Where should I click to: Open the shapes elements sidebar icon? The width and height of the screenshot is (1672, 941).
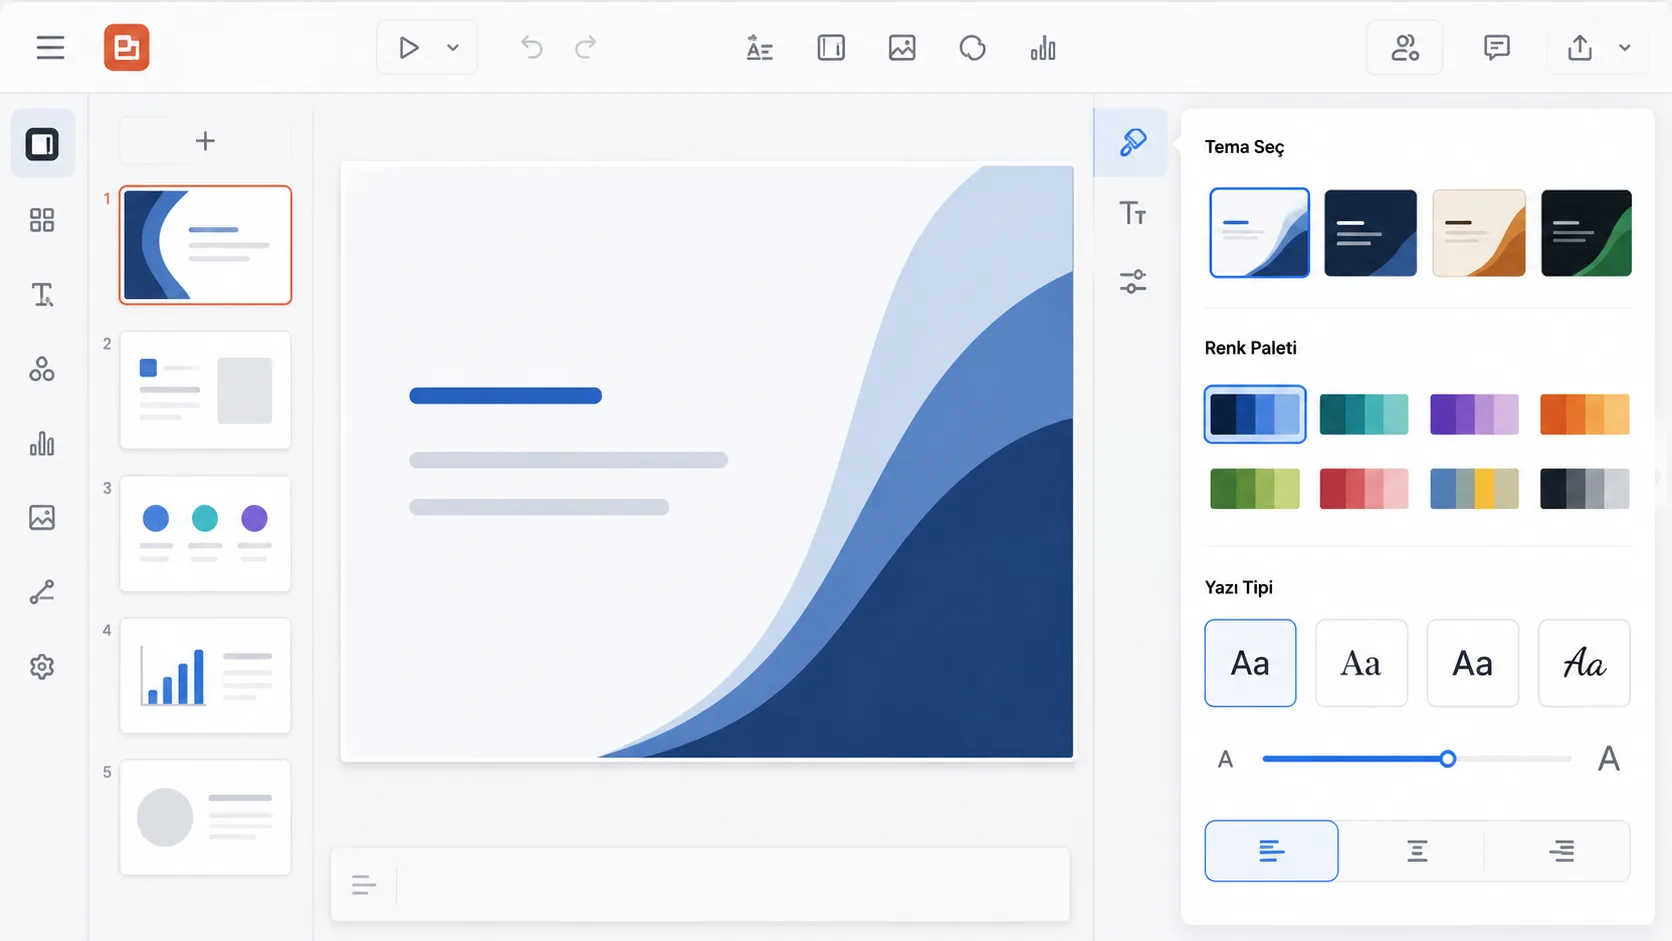[x=42, y=369]
